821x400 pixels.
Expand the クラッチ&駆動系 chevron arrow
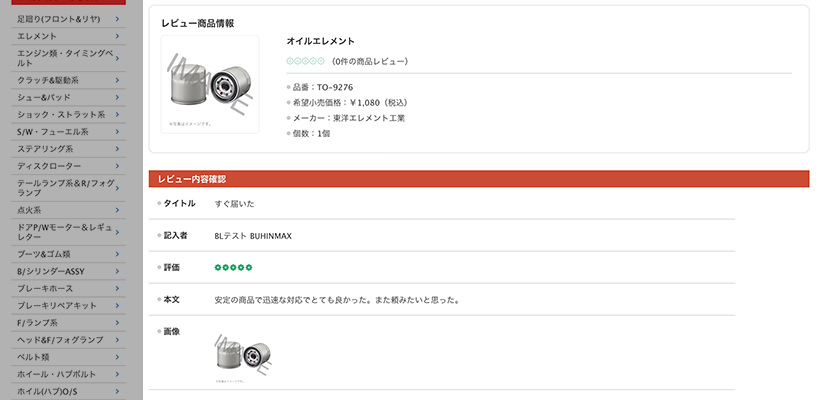(x=117, y=80)
